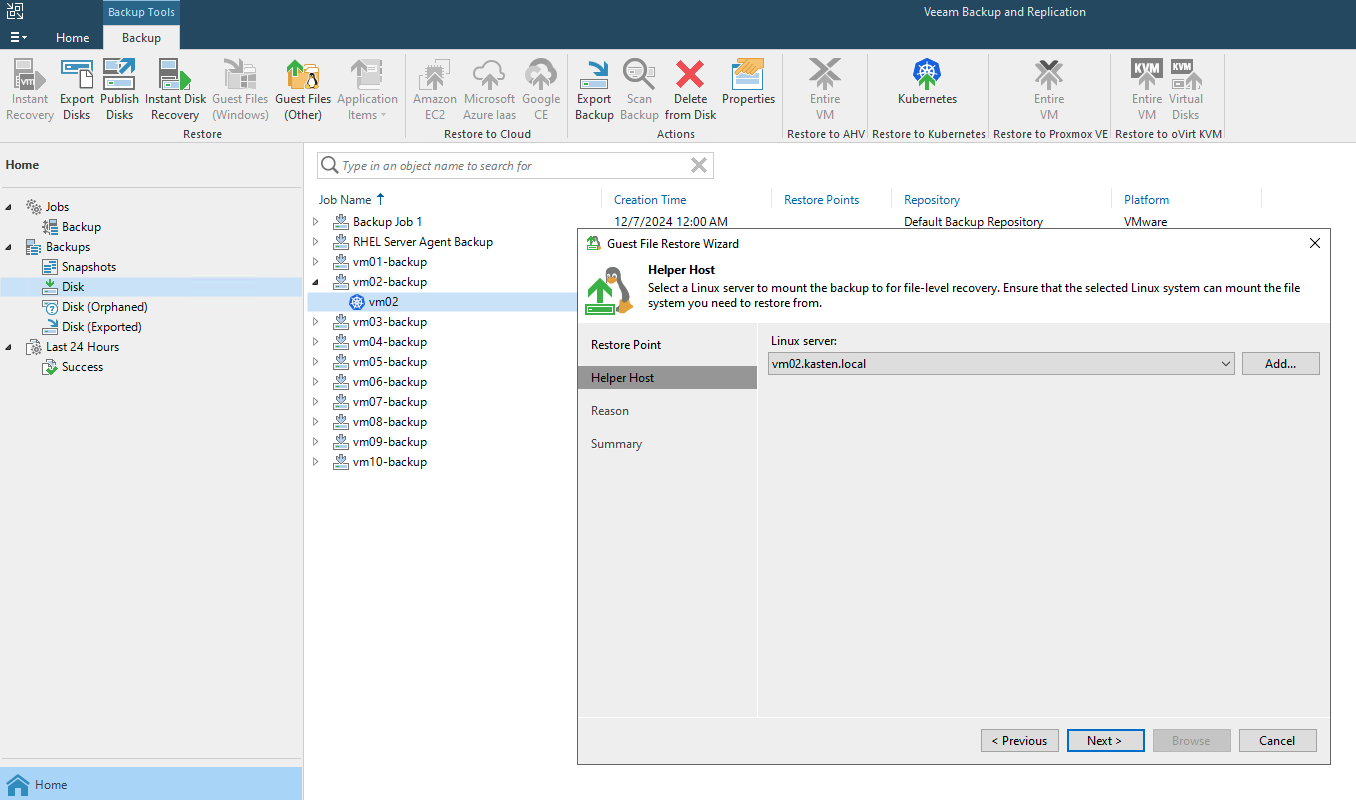This screenshot has height=800, width=1356.
Task: Click the Google CE restore icon
Action: [x=541, y=89]
